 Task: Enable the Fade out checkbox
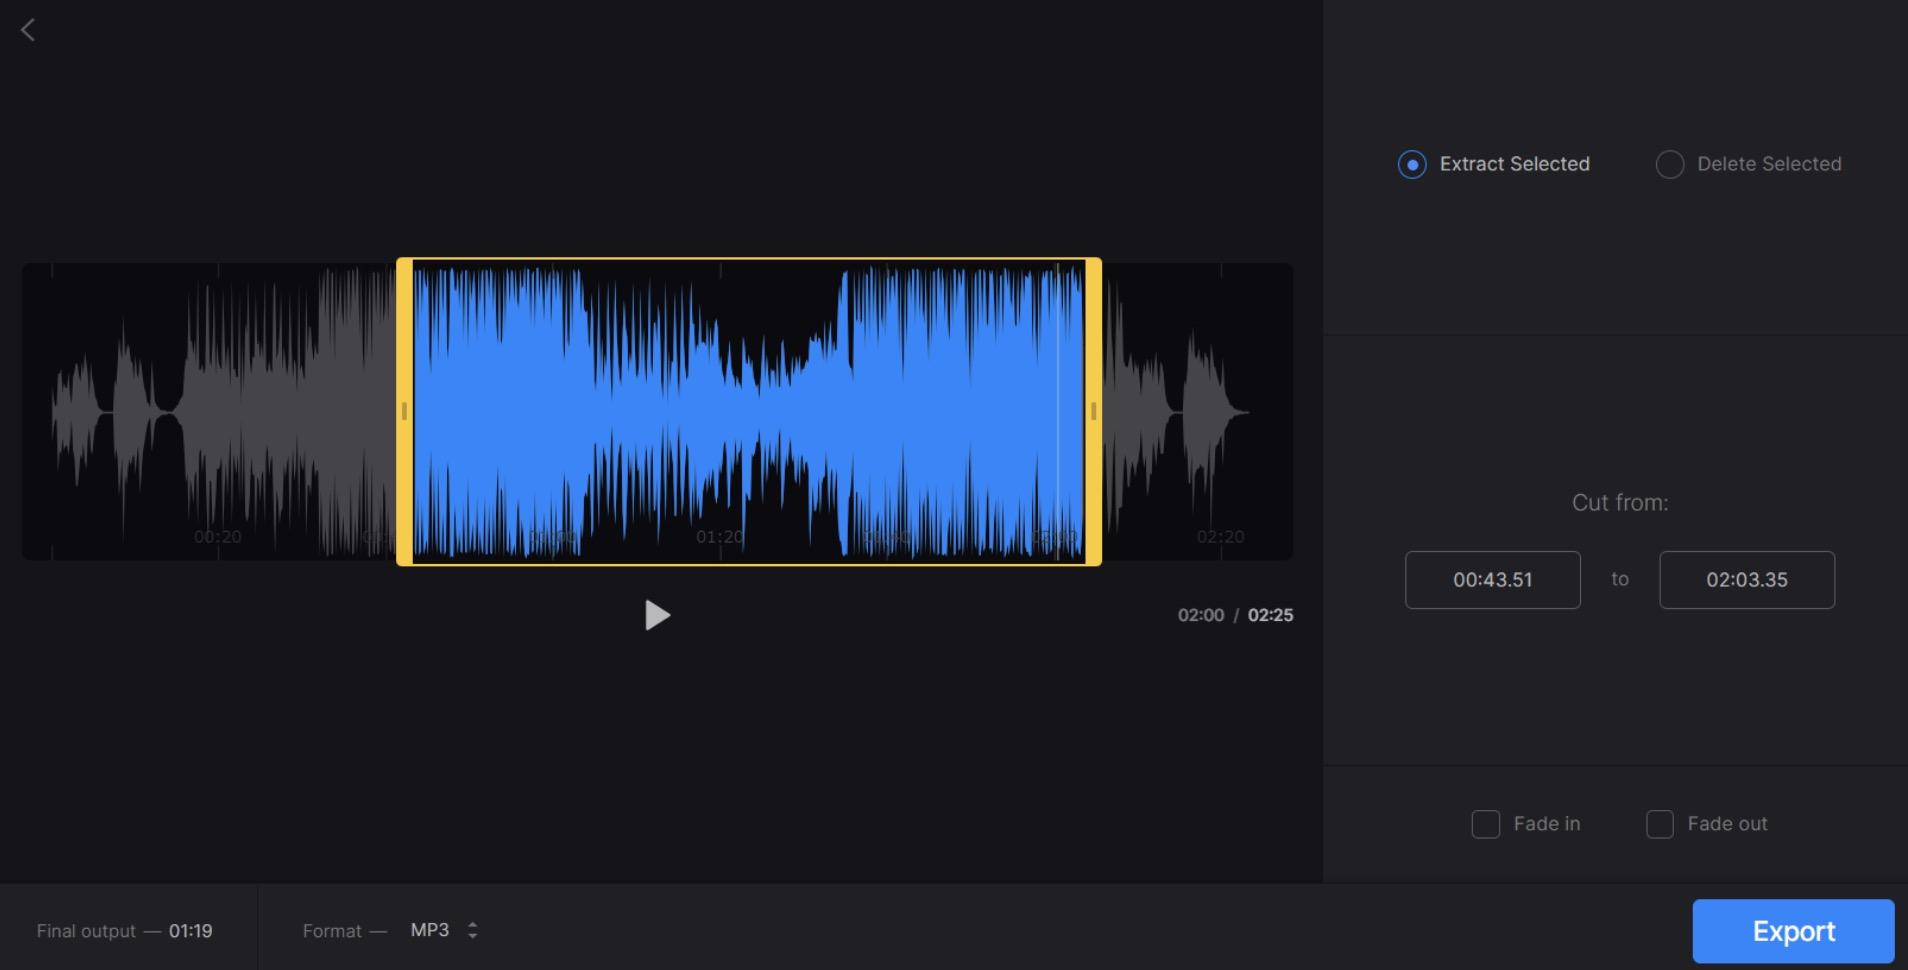[1660, 824]
